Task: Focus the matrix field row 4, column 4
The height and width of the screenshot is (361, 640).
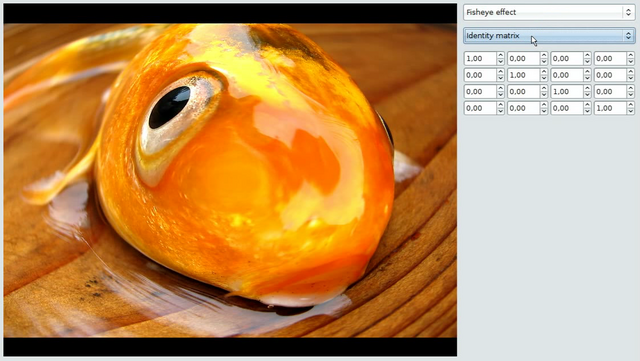Action: coord(610,108)
